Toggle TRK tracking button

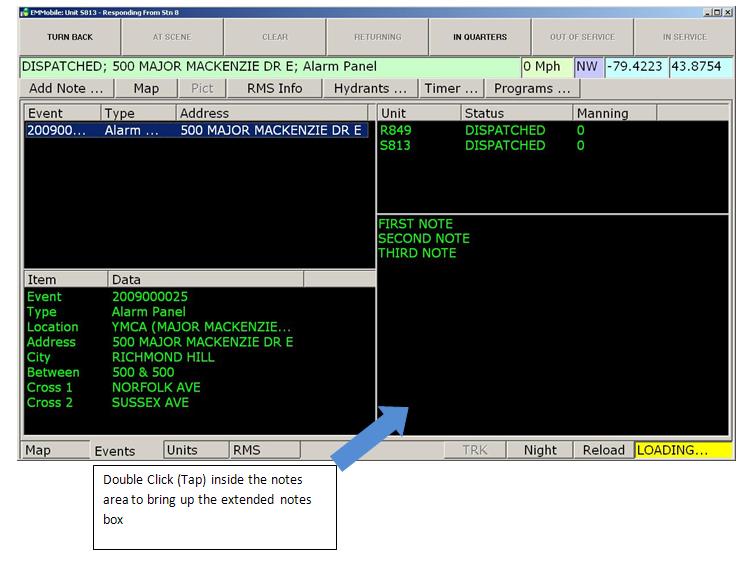[475, 450]
